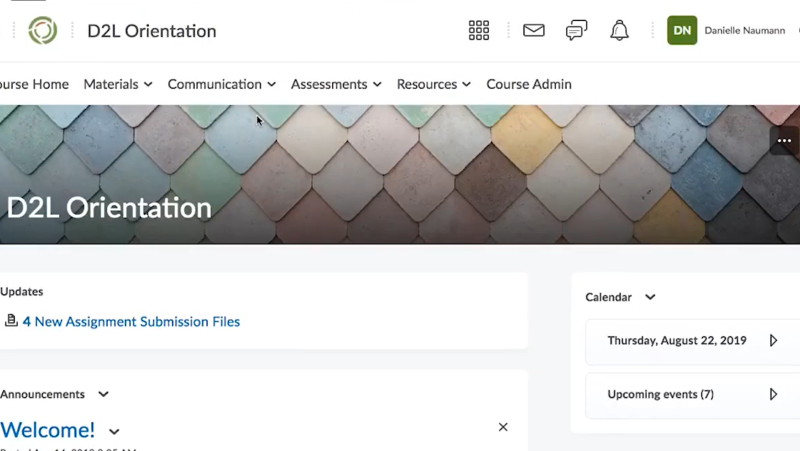Open the Calendar widget dropdown chevron
Image resolution: width=800 pixels, height=451 pixels.
tap(650, 297)
